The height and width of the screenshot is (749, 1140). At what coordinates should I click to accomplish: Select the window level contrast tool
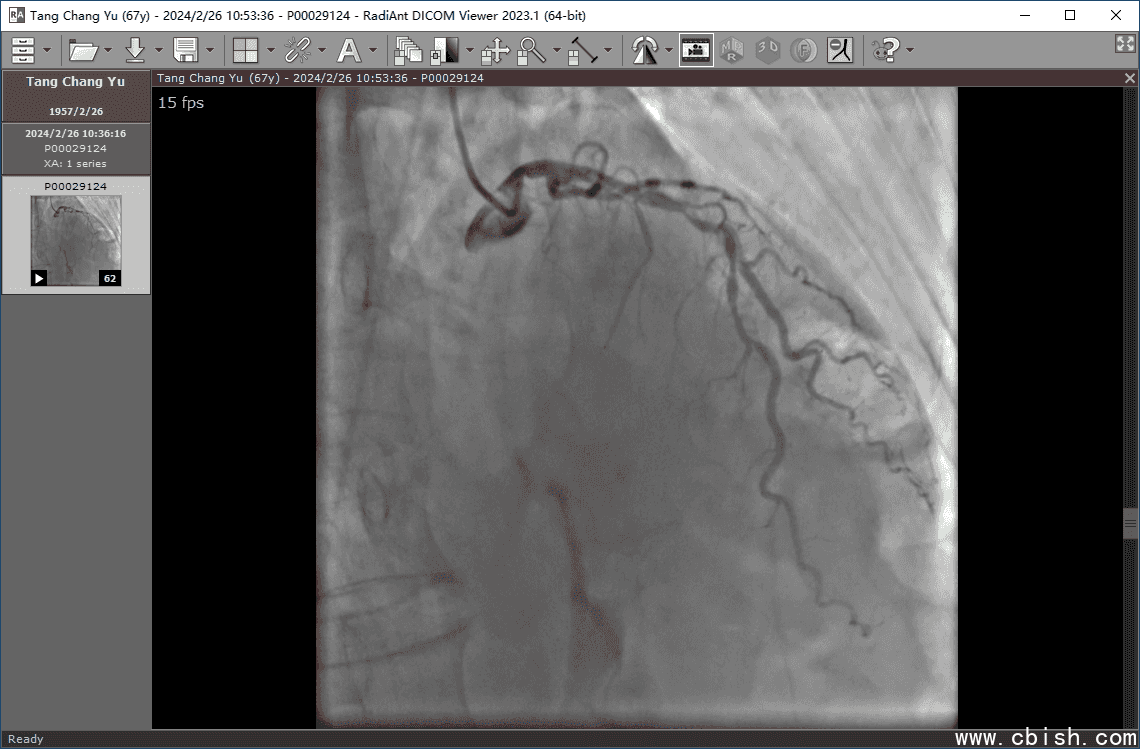[445, 50]
